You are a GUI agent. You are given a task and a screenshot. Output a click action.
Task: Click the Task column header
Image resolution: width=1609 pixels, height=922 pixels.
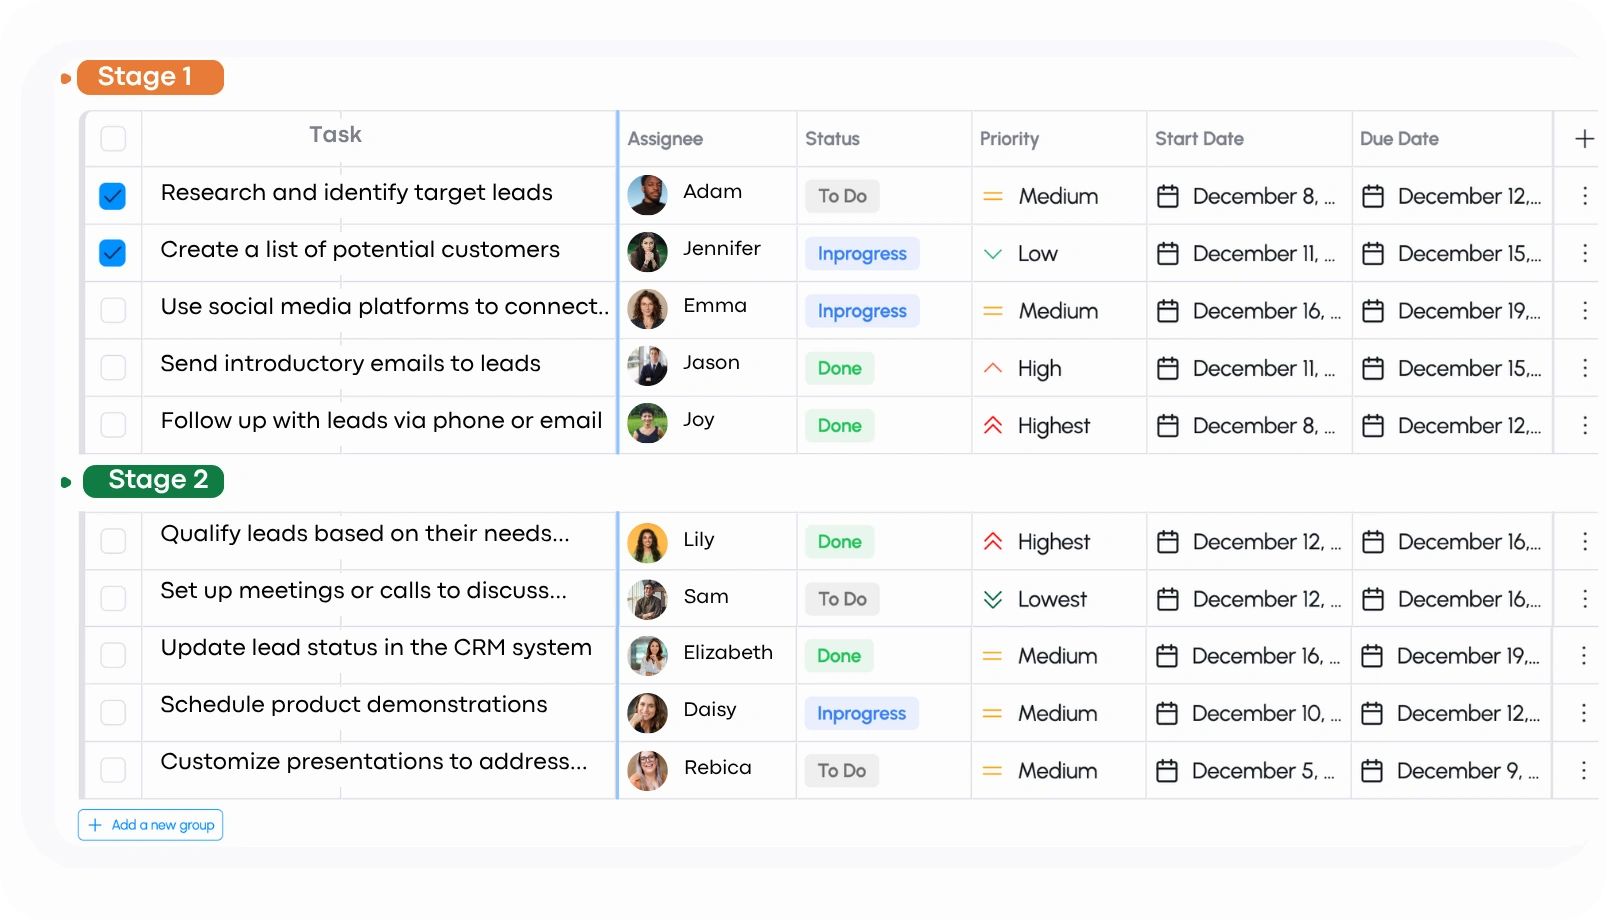[x=335, y=135]
